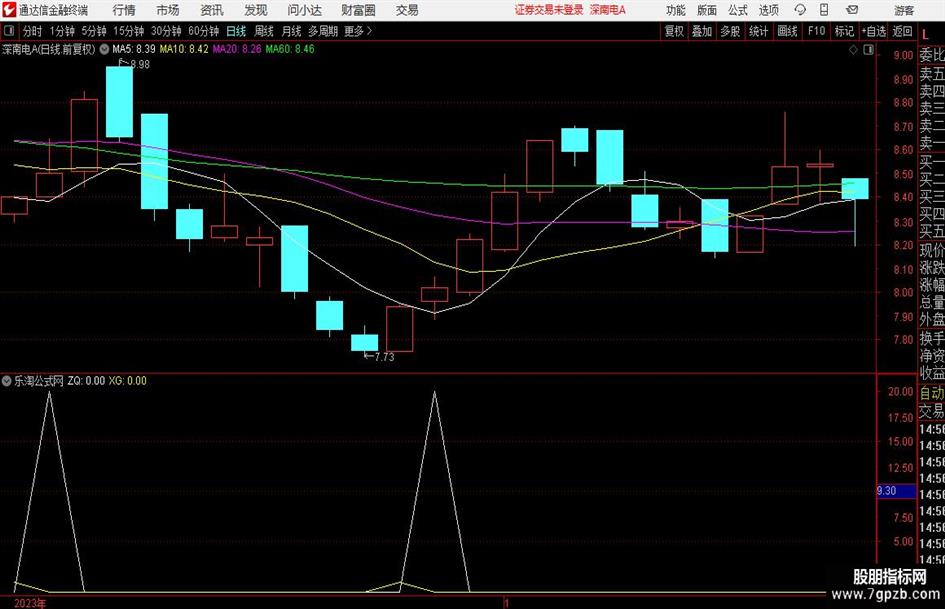
Task: Click the ZQ: 0.00 indicator value
Action: click(86, 380)
